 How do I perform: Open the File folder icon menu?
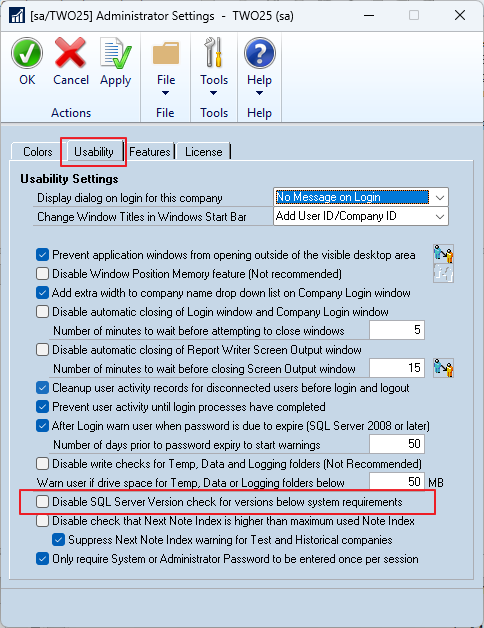coord(166,53)
